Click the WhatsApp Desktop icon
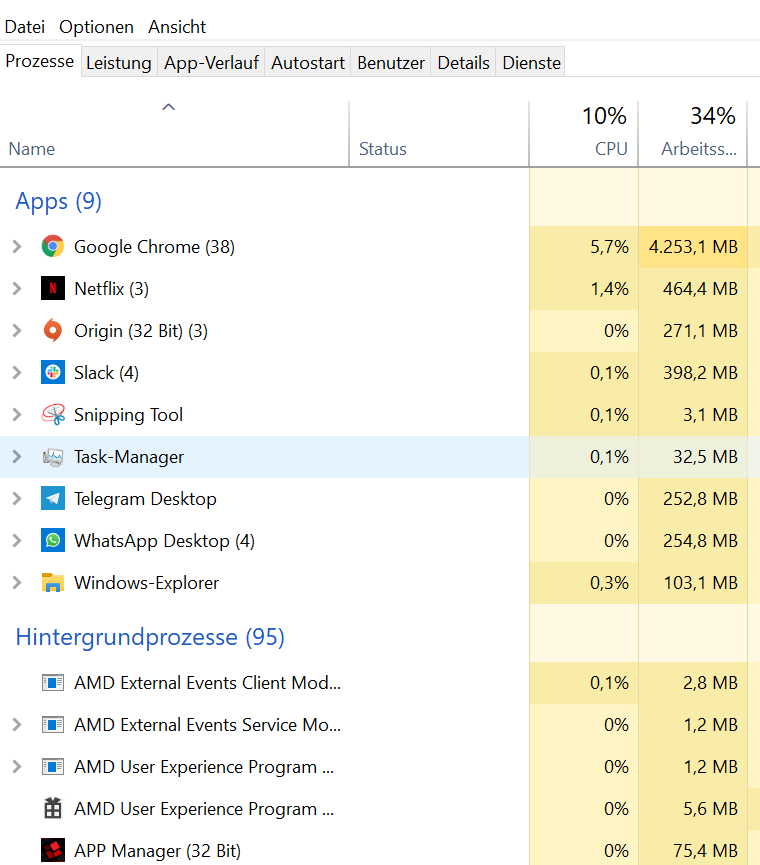The image size is (760, 865). point(53,541)
